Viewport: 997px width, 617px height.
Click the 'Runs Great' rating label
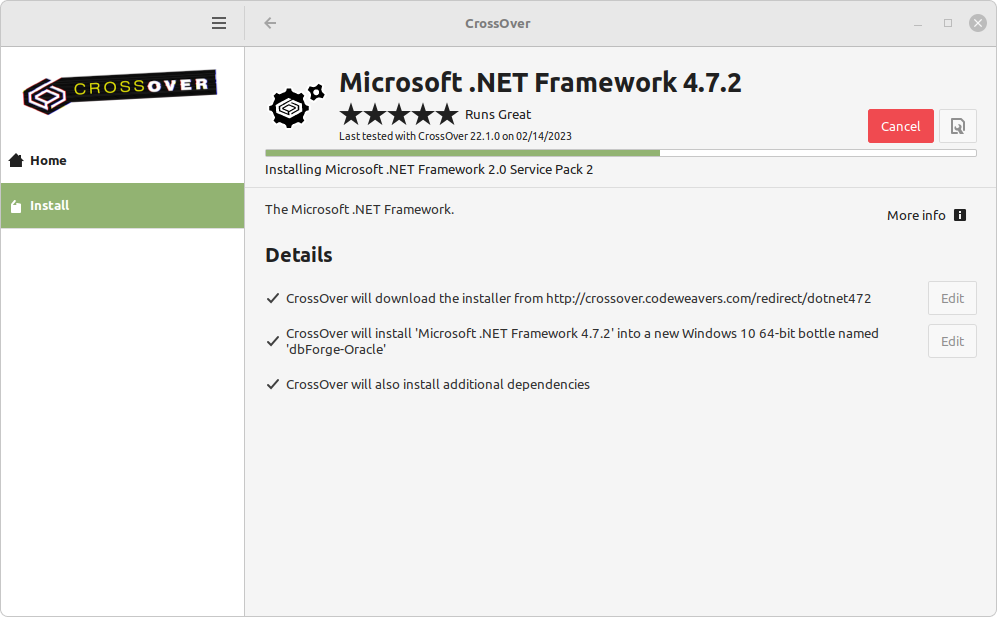(x=498, y=114)
